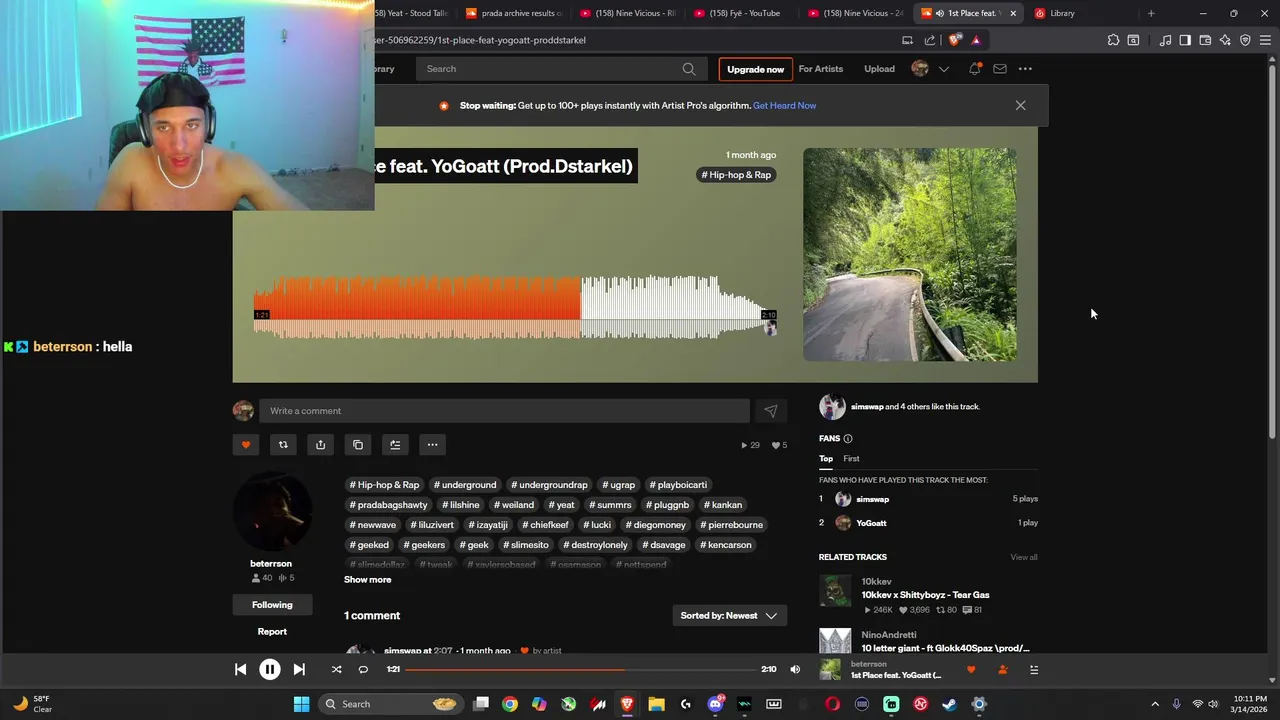
Task: Repost this track
Action: tap(283, 445)
